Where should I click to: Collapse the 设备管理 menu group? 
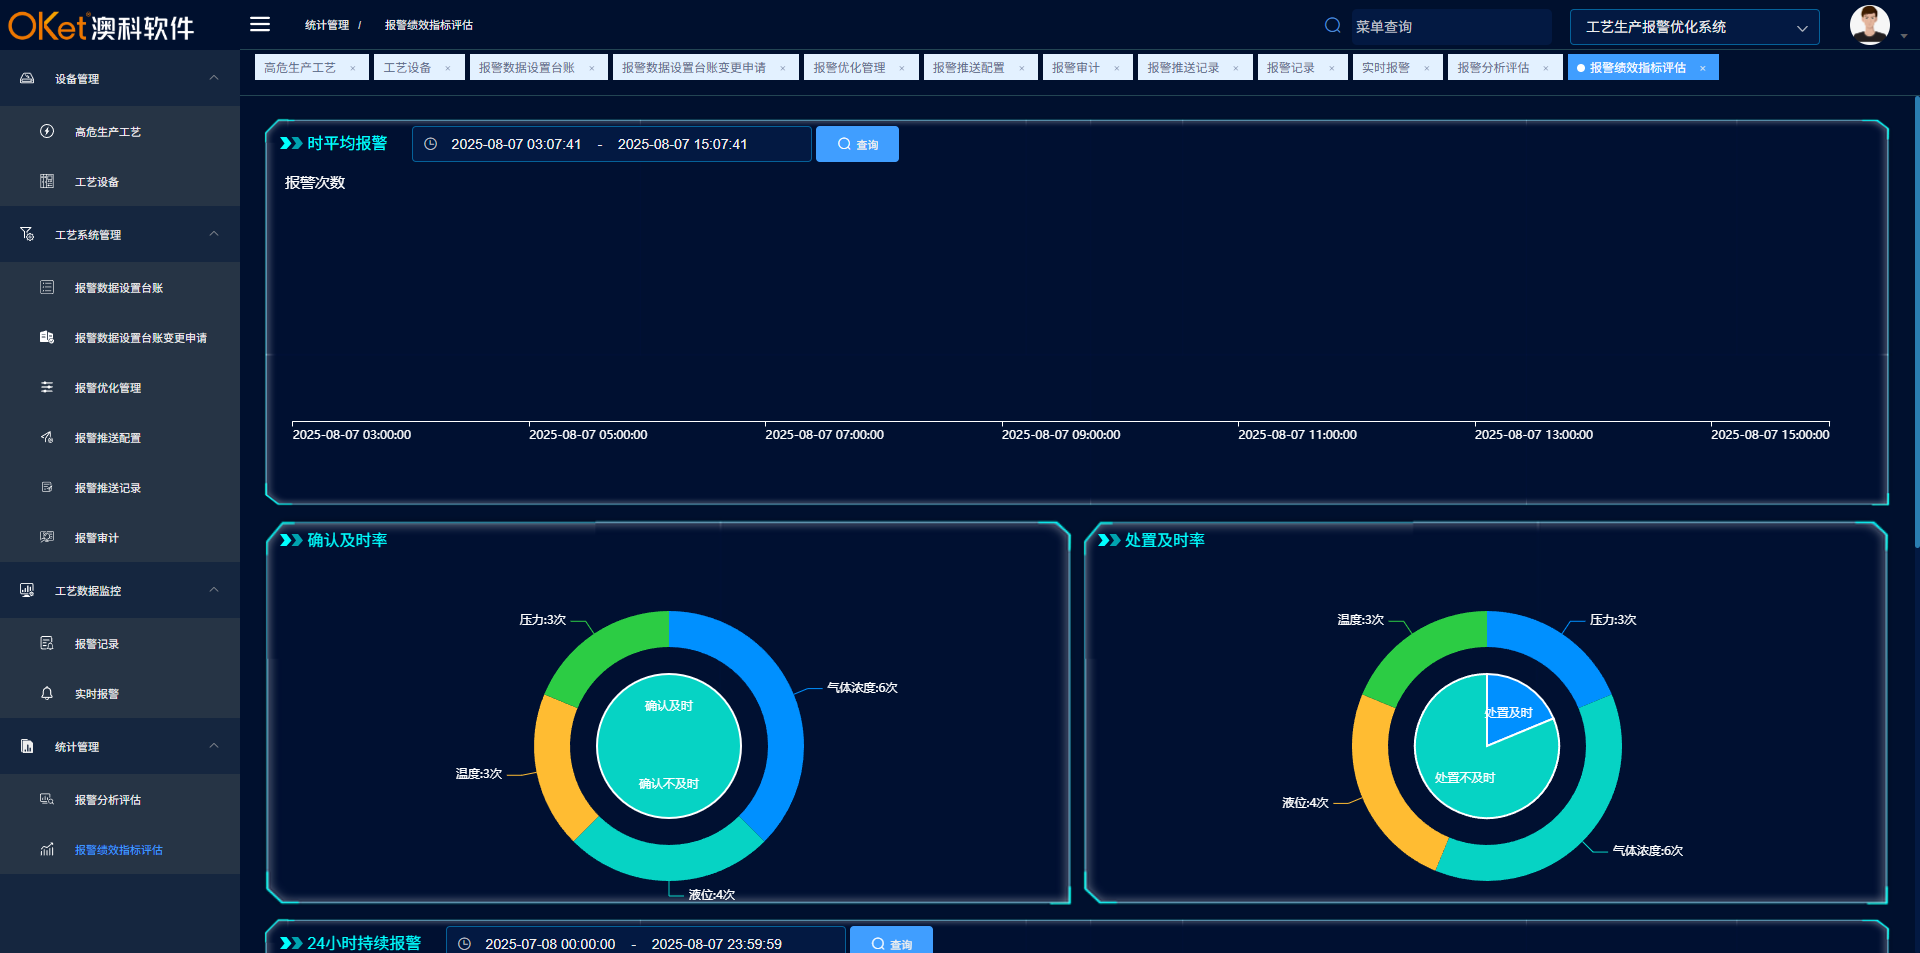click(x=214, y=78)
